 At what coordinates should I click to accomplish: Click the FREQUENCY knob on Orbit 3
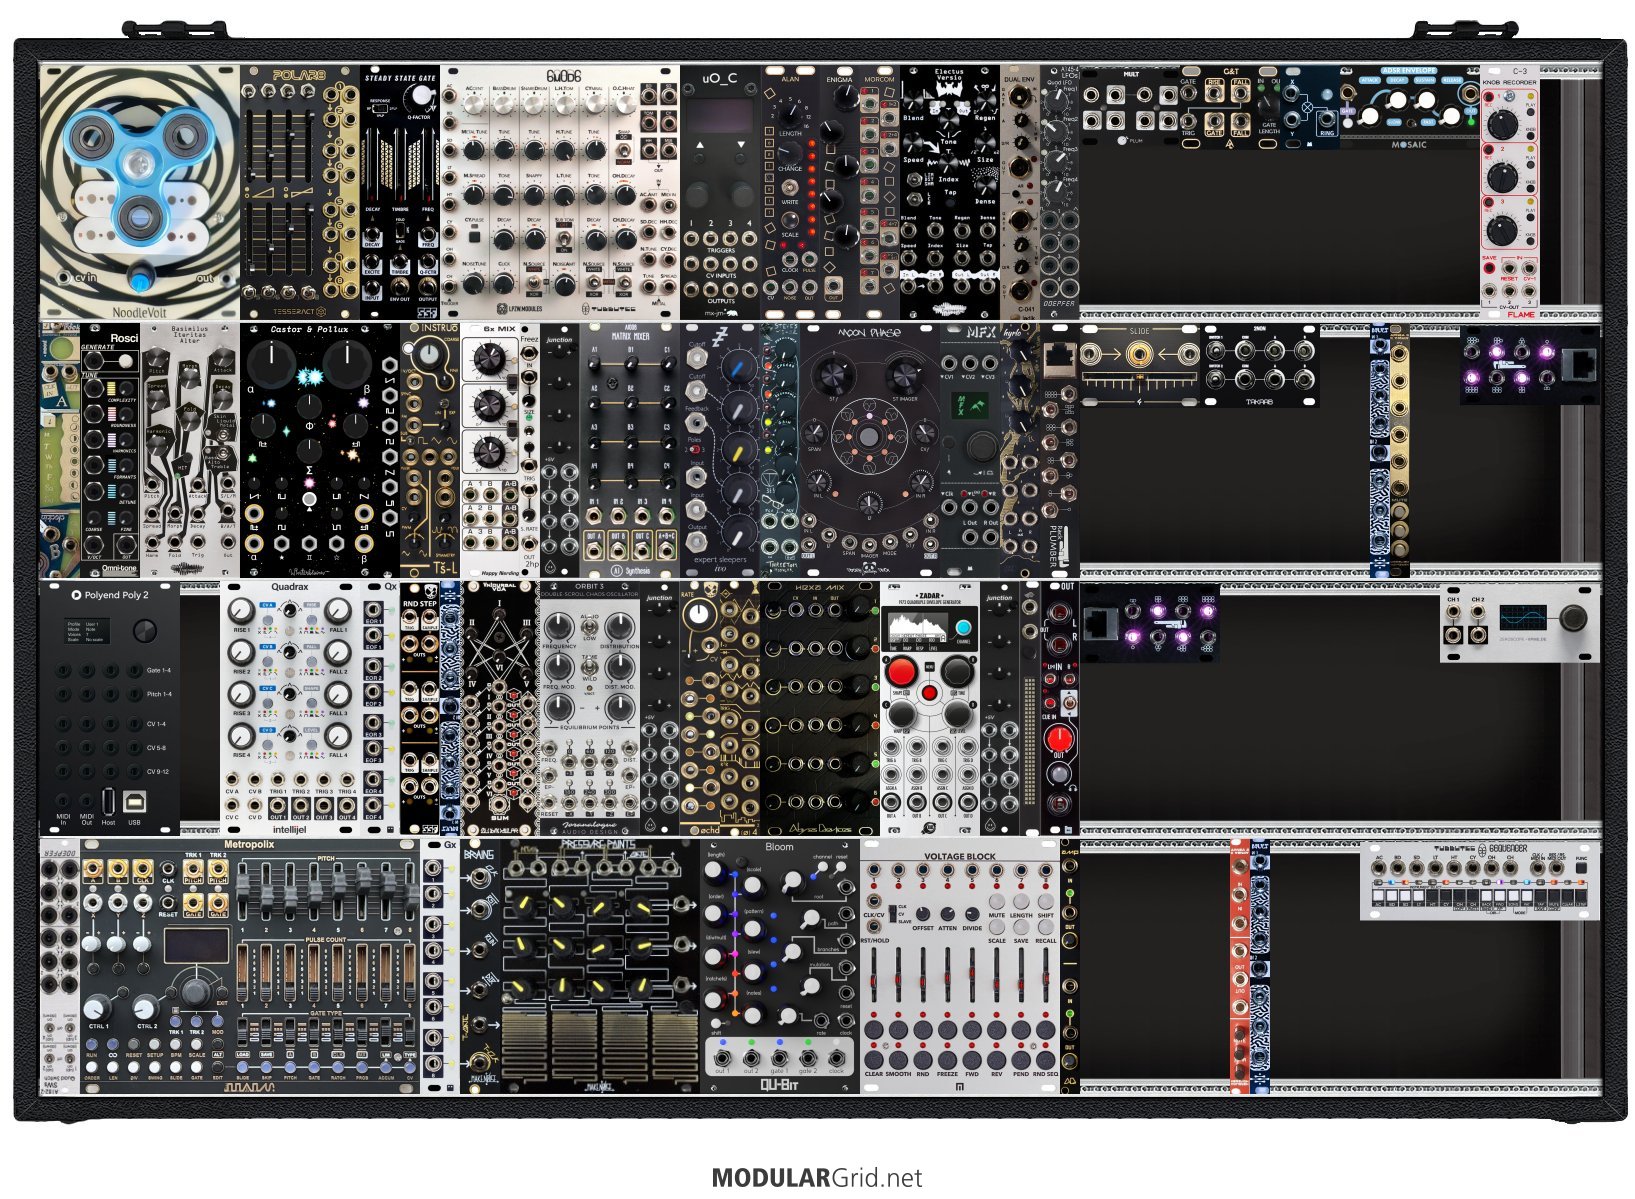[x=559, y=626]
